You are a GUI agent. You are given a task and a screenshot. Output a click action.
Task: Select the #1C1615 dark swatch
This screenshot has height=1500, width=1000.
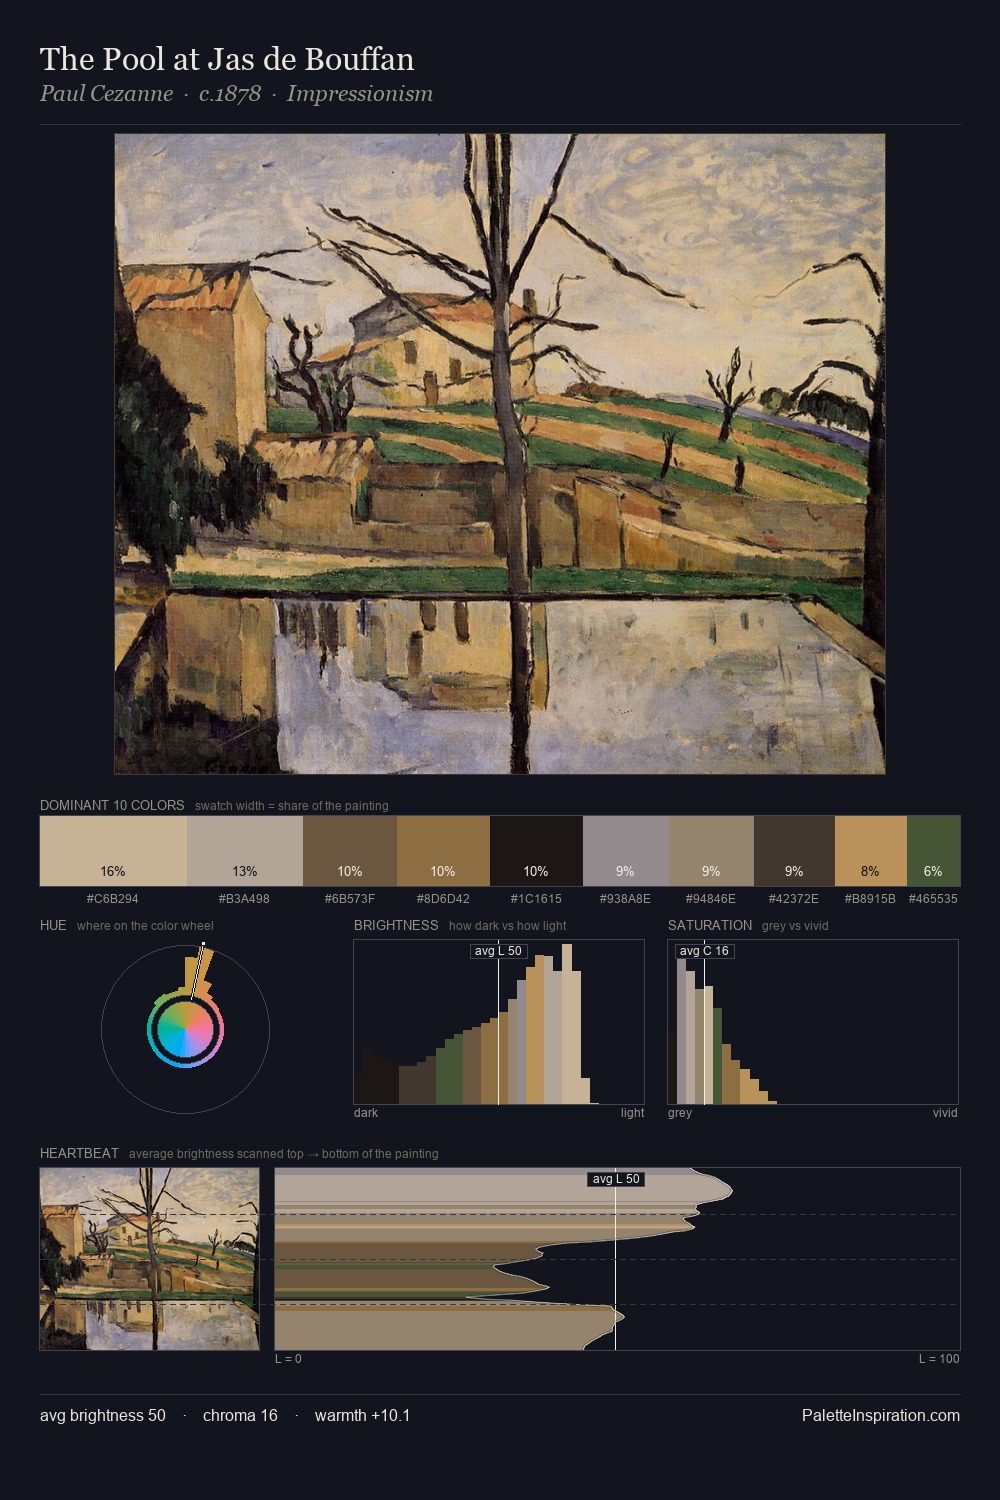click(536, 851)
